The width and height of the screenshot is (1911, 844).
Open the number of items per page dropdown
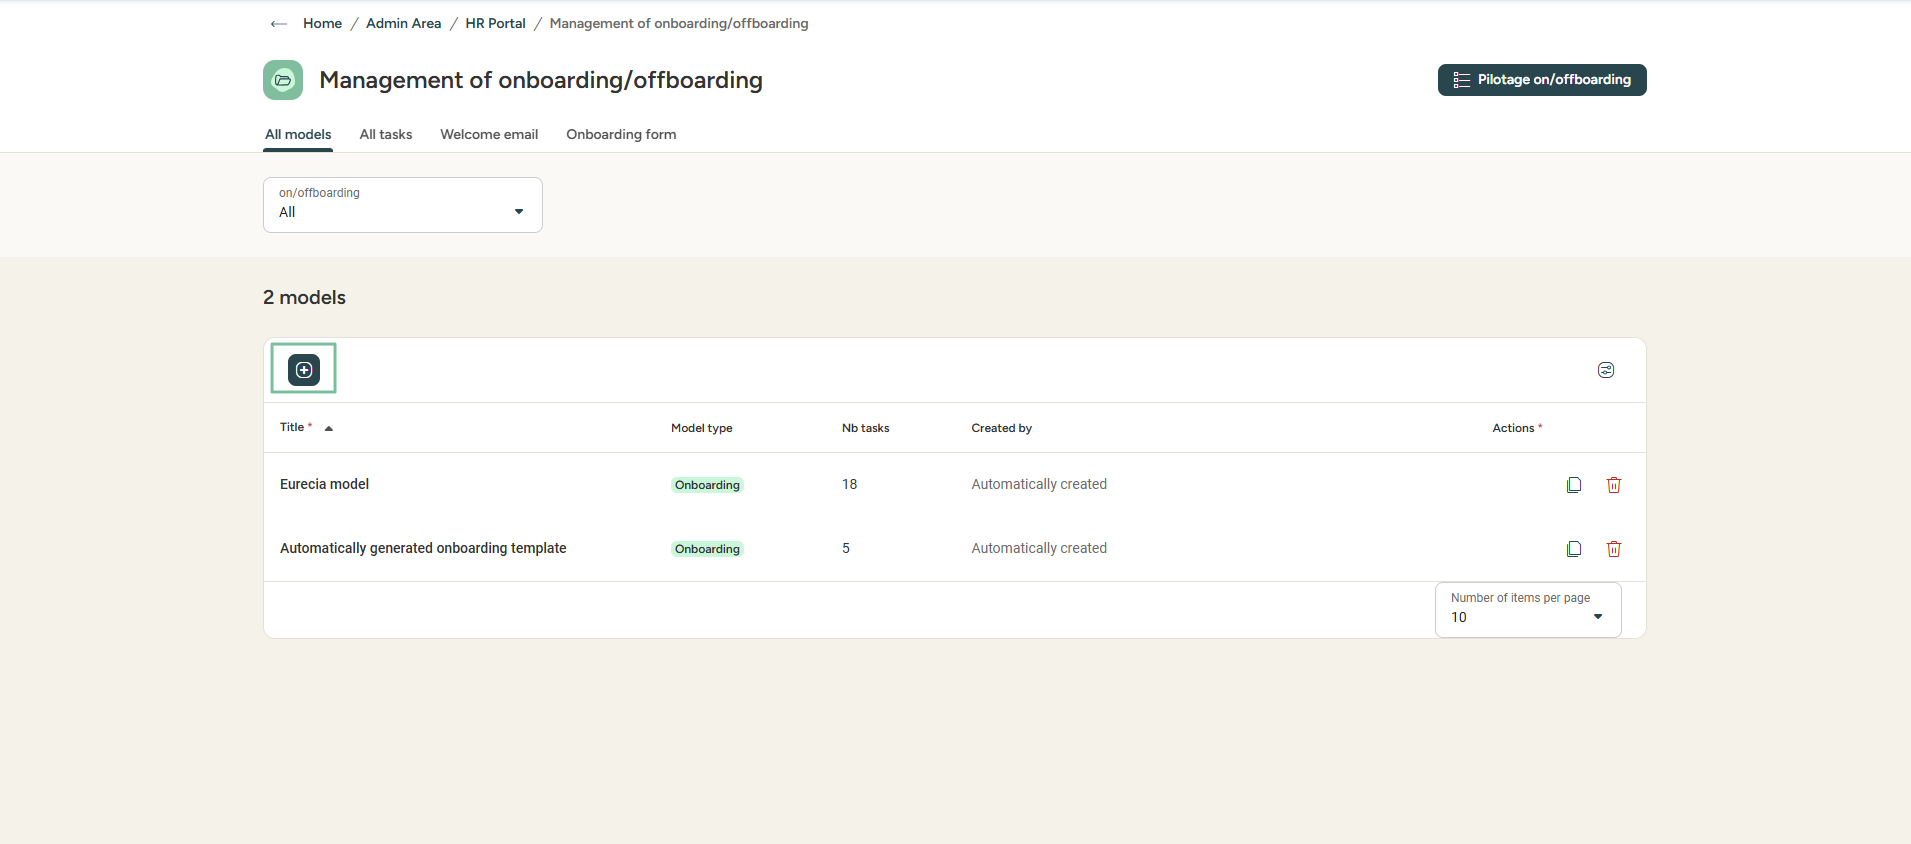coord(1527,610)
